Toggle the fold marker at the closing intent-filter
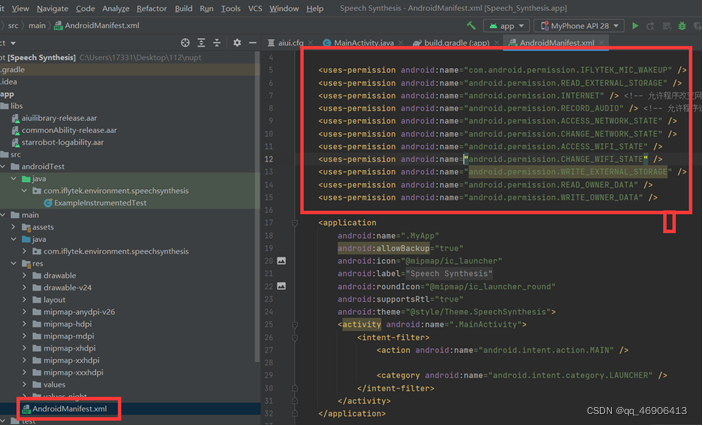The height and width of the screenshot is (426, 703). pos(295,388)
